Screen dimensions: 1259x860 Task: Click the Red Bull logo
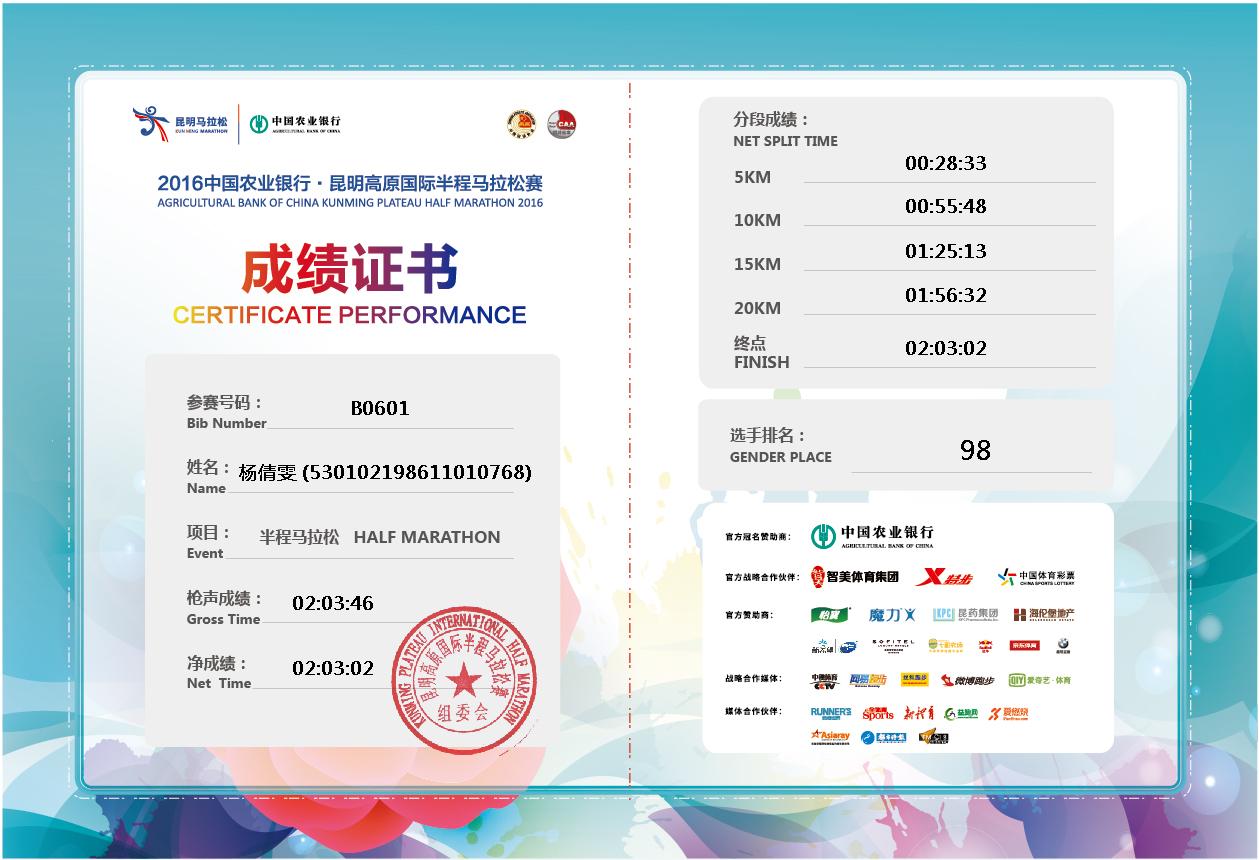pos(984,646)
